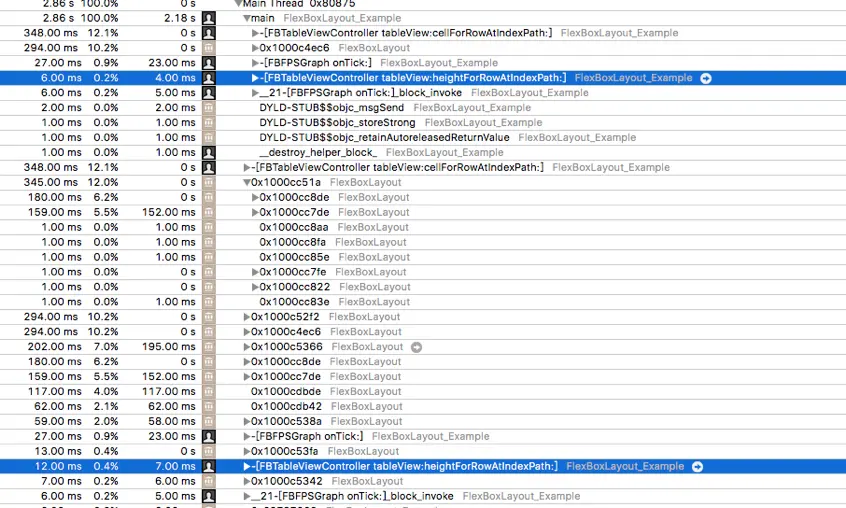Expand heightForRowAtIndexPath row with 6.00 ms
The height and width of the screenshot is (508, 846).
(255, 78)
